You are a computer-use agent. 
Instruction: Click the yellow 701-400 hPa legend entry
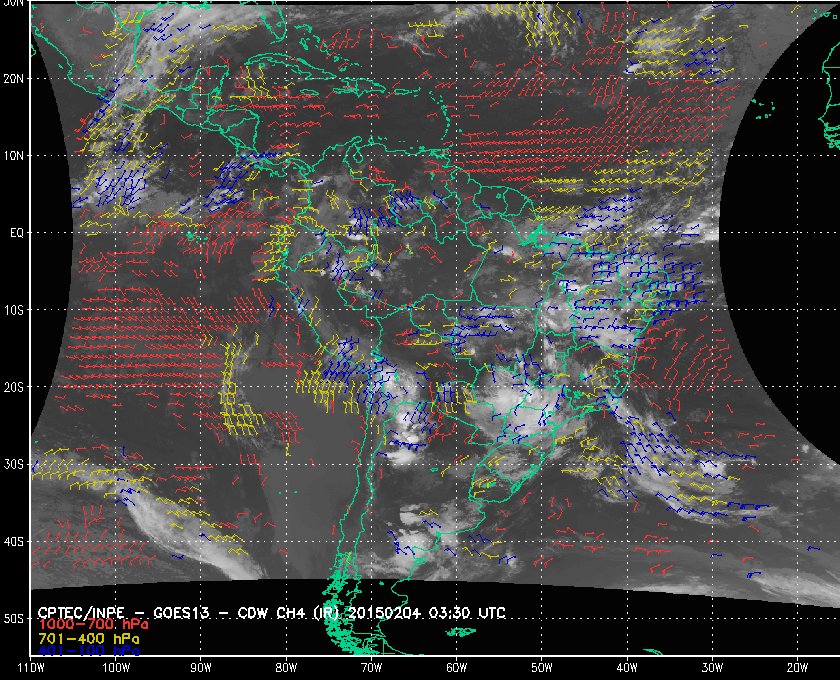pos(88,639)
